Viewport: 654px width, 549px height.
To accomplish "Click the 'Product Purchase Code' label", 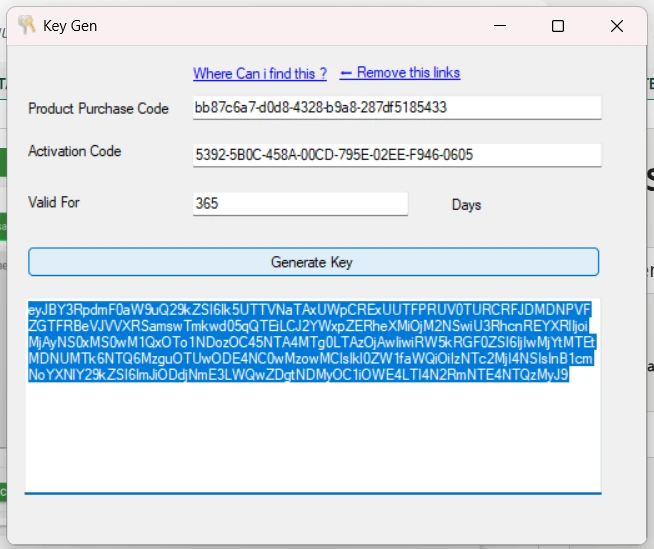I will (98, 108).
